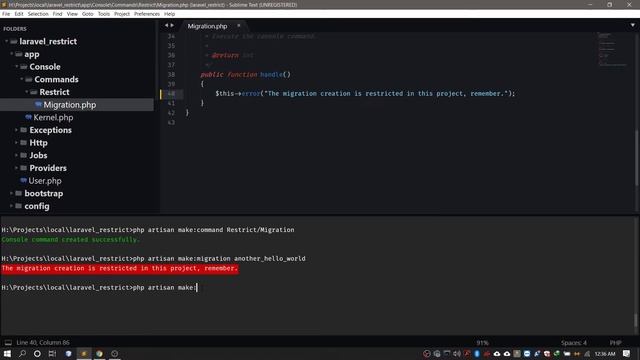Click the laravel_restrict root folder icon
Image resolution: width=640 pixels, height=360 pixels.
(x=14, y=41)
